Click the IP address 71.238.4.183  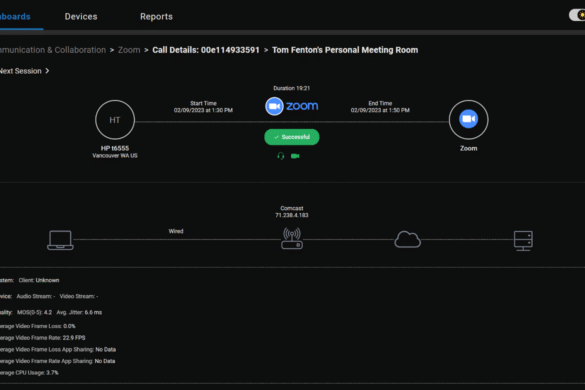point(292,215)
